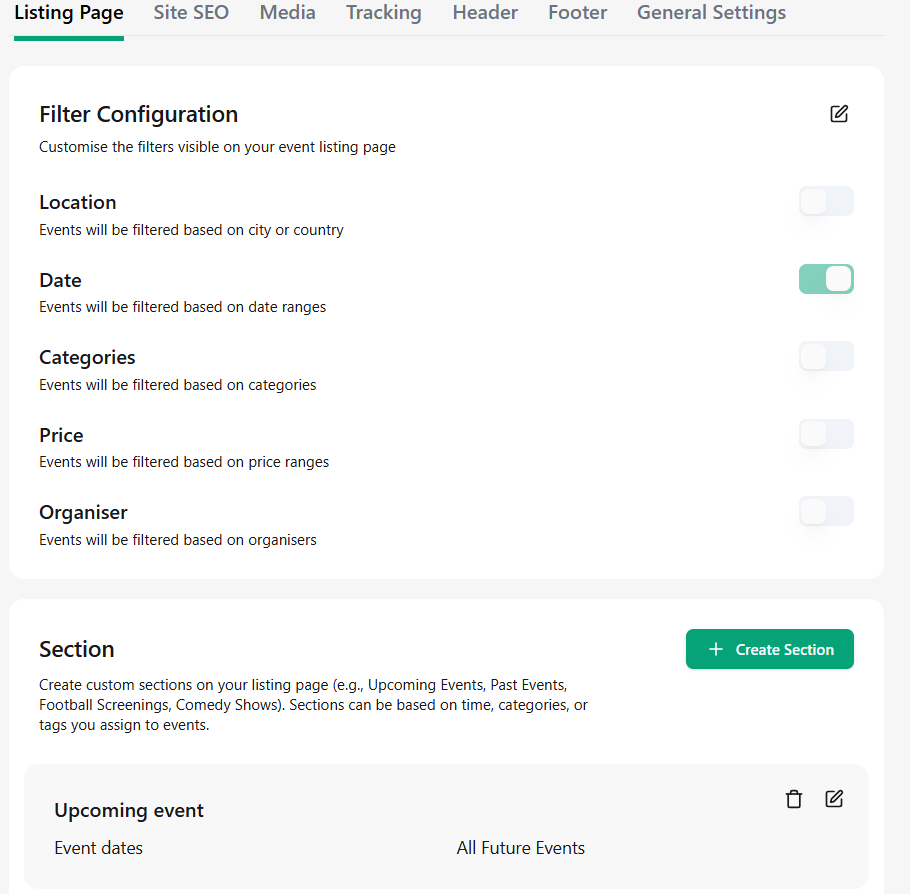The width and height of the screenshot is (910, 894).
Task: Go to the Tracking tab
Action: [x=384, y=13]
